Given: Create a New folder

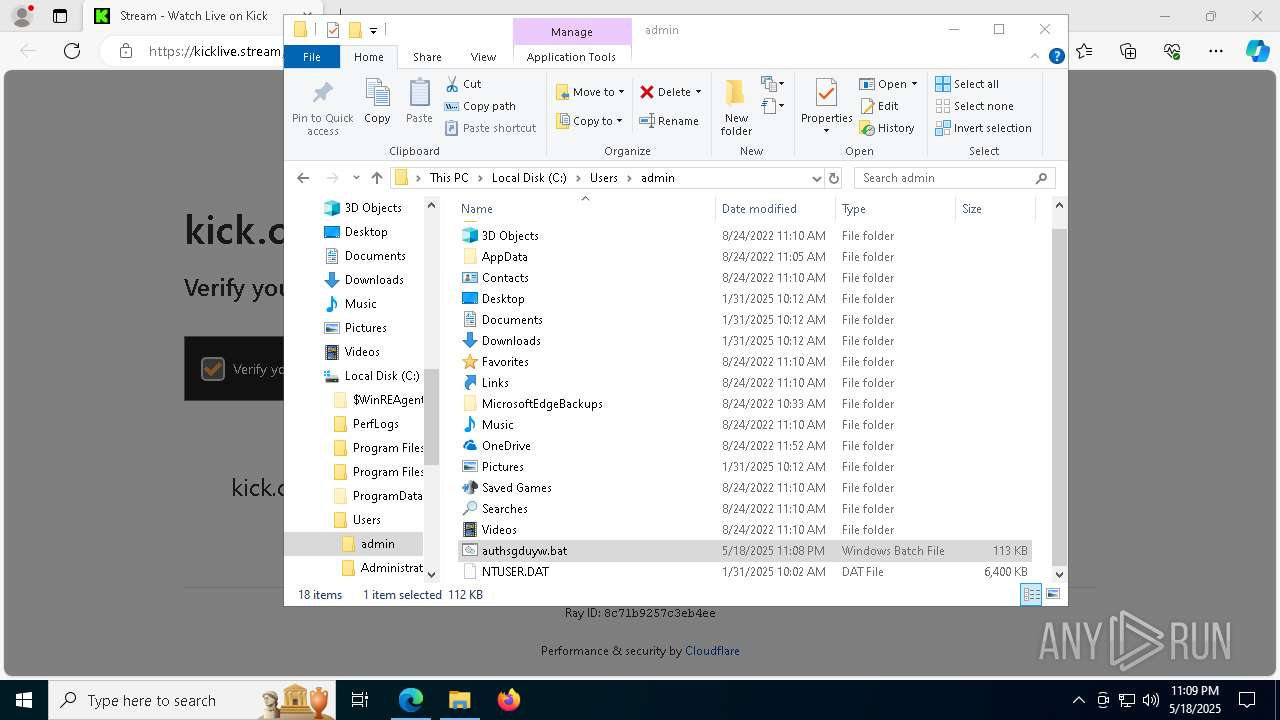Looking at the screenshot, I should (x=736, y=106).
